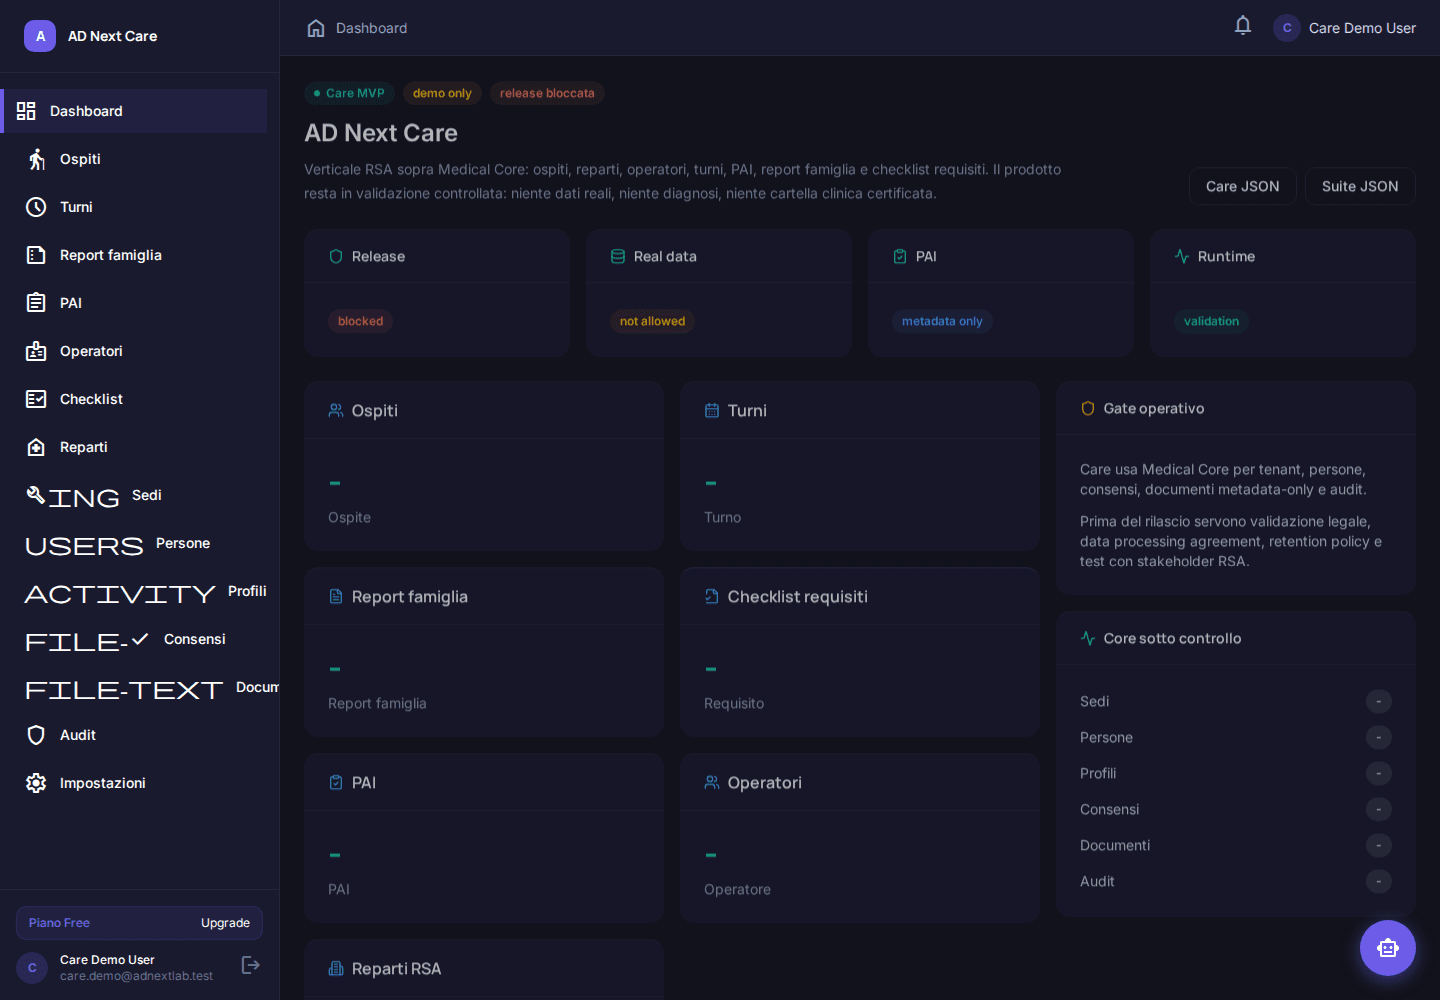The width and height of the screenshot is (1440, 1000).
Task: Click the Care MVP tag
Action: point(349,93)
